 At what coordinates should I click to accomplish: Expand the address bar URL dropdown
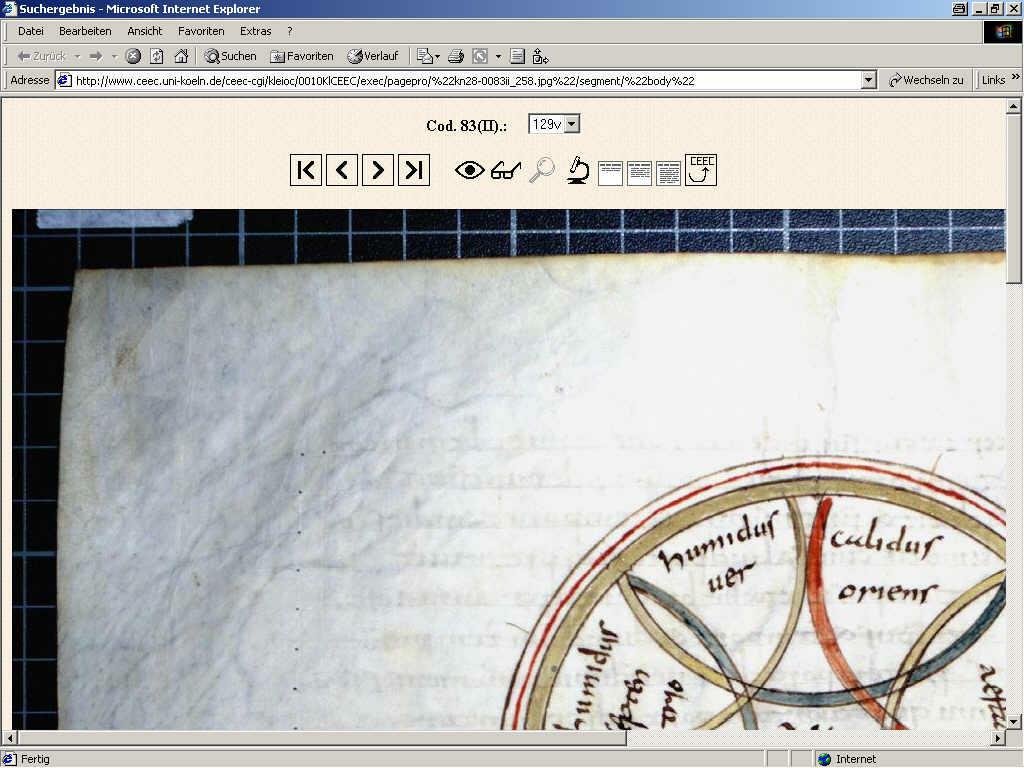tap(868, 80)
